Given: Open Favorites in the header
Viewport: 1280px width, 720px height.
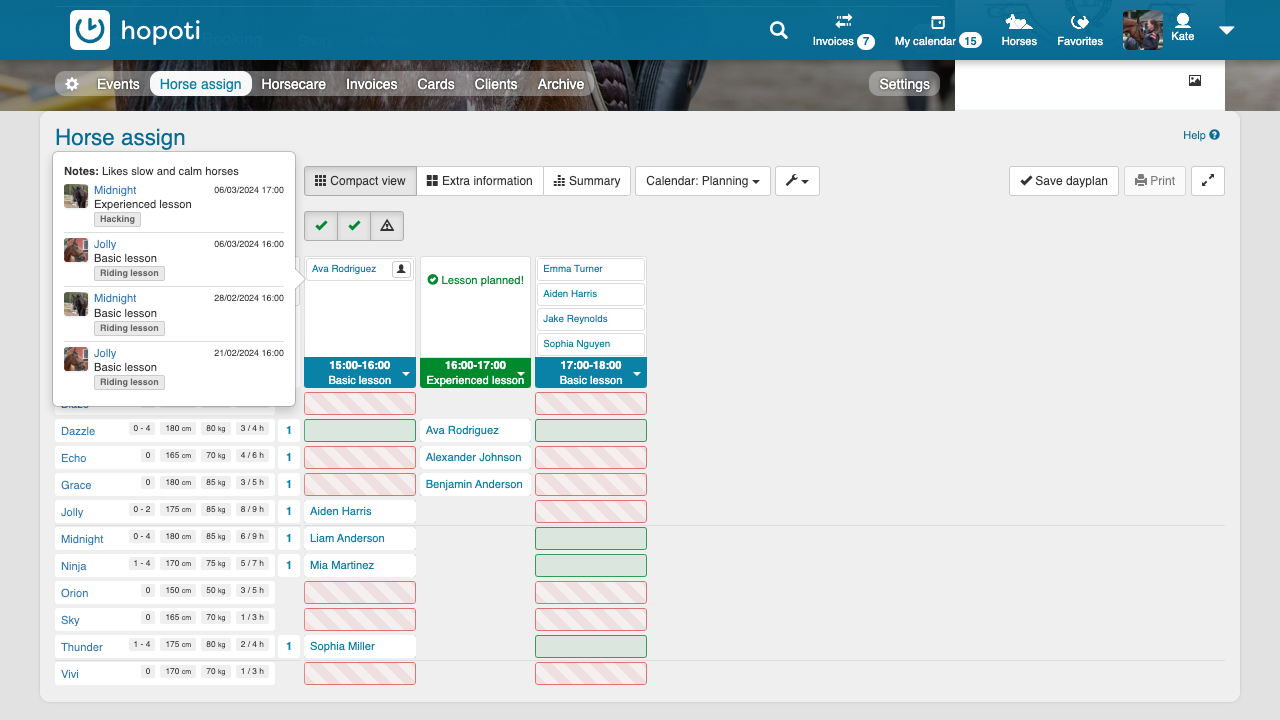Looking at the screenshot, I should click(x=1080, y=31).
